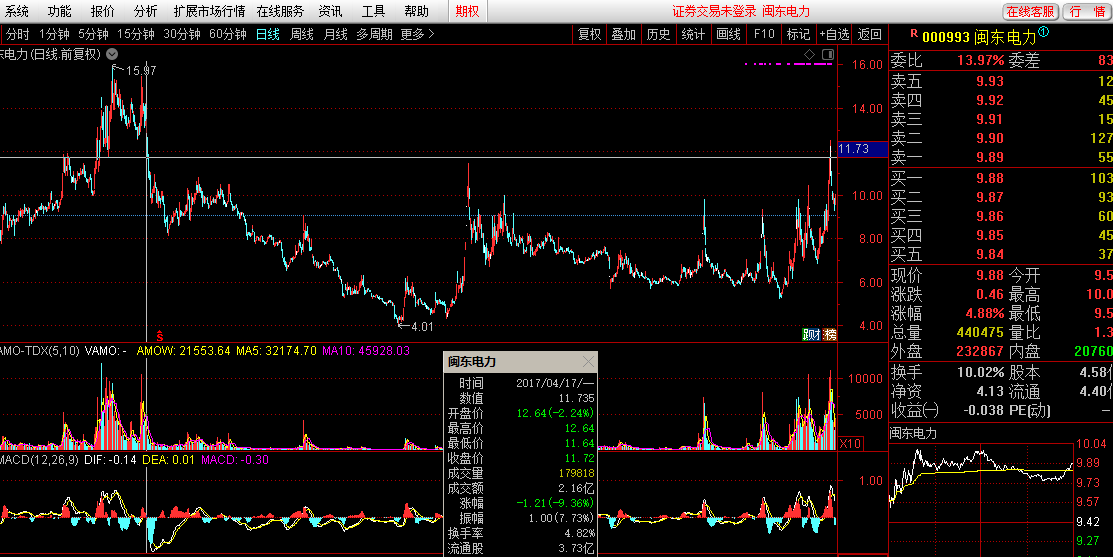The image size is (1113, 557).
Task: Open the 报价 menu
Action: pyautogui.click(x=103, y=11)
